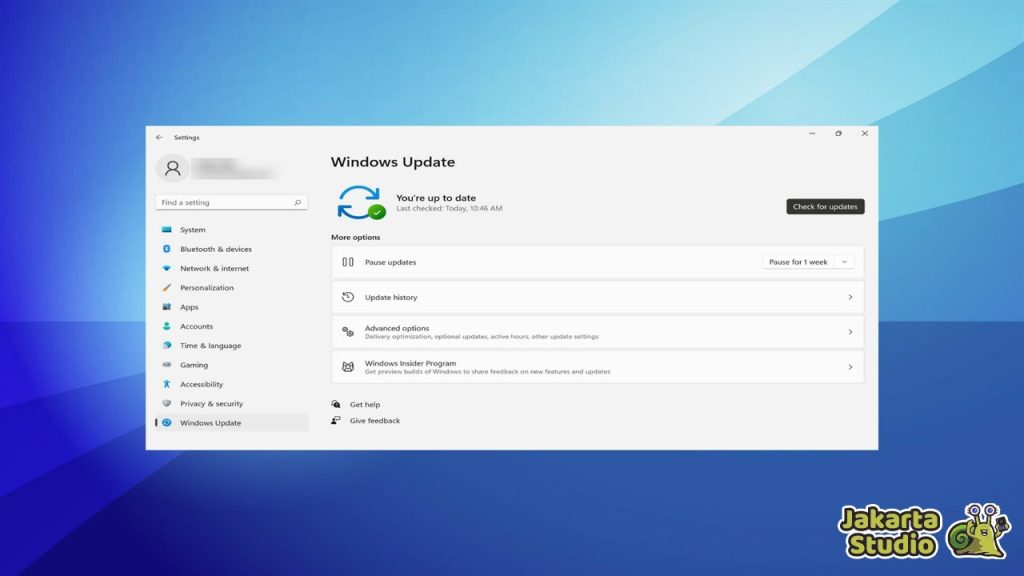Click the Windows Insider Program icon
This screenshot has width=1024, height=576.
click(348, 367)
